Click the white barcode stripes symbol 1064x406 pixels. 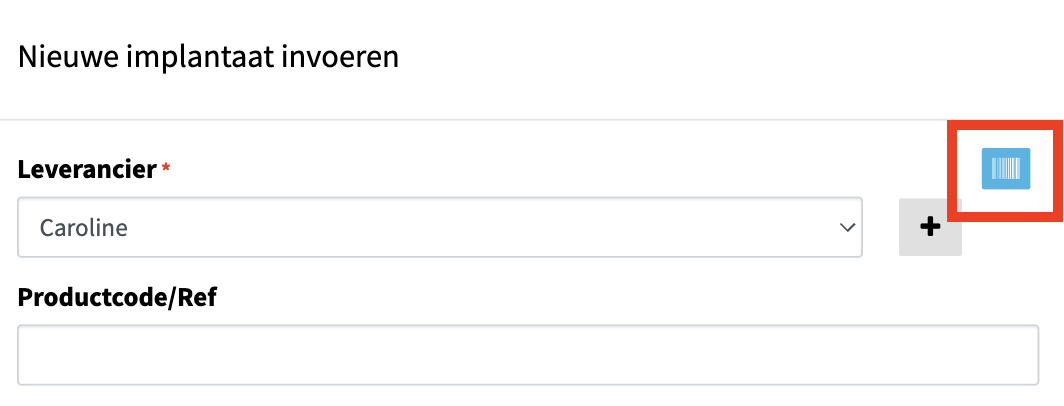[x=1006, y=168]
